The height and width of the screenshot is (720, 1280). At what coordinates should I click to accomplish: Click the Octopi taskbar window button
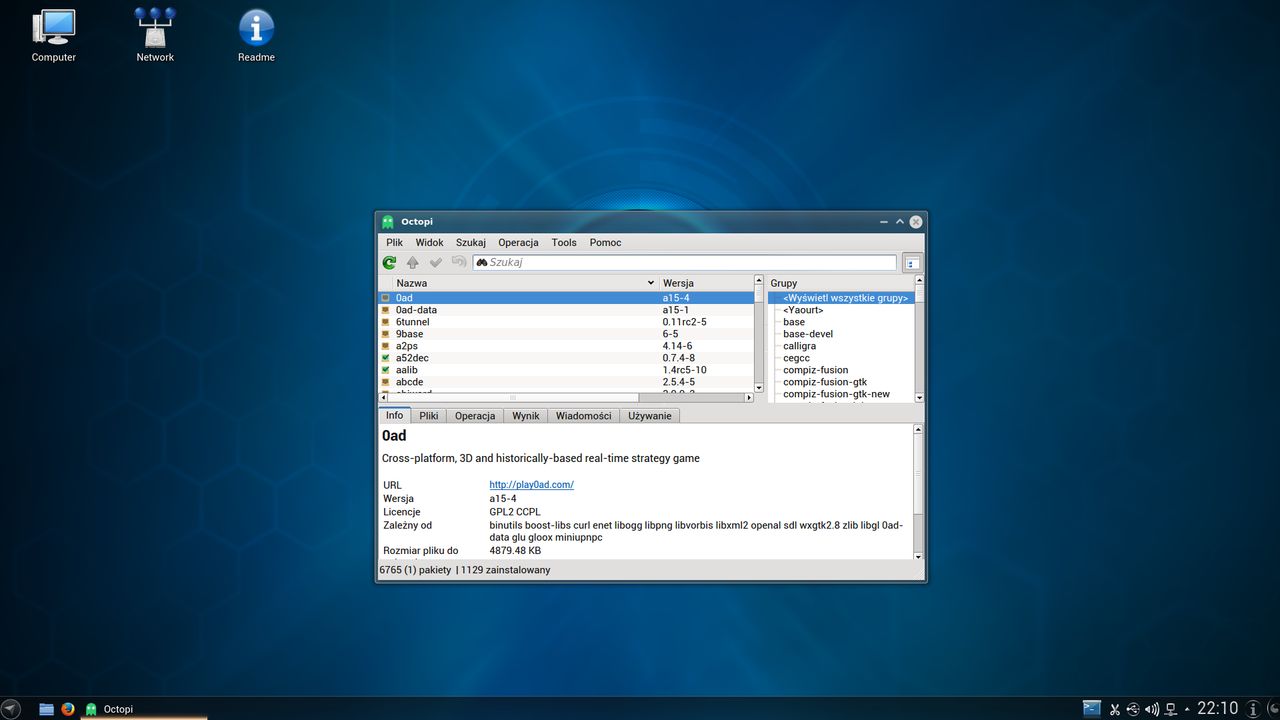(144, 709)
